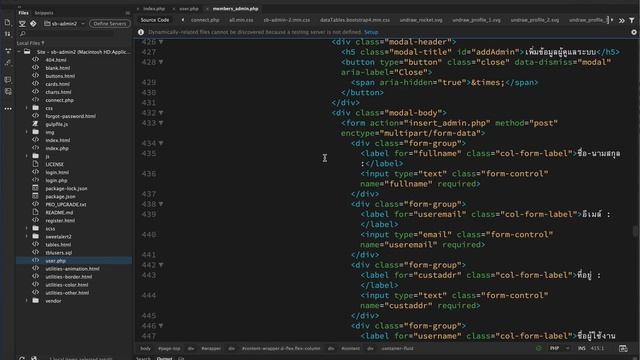Dismiss the info bar with round close icon
This screenshot has width=640, height=360.
tap(634, 32)
